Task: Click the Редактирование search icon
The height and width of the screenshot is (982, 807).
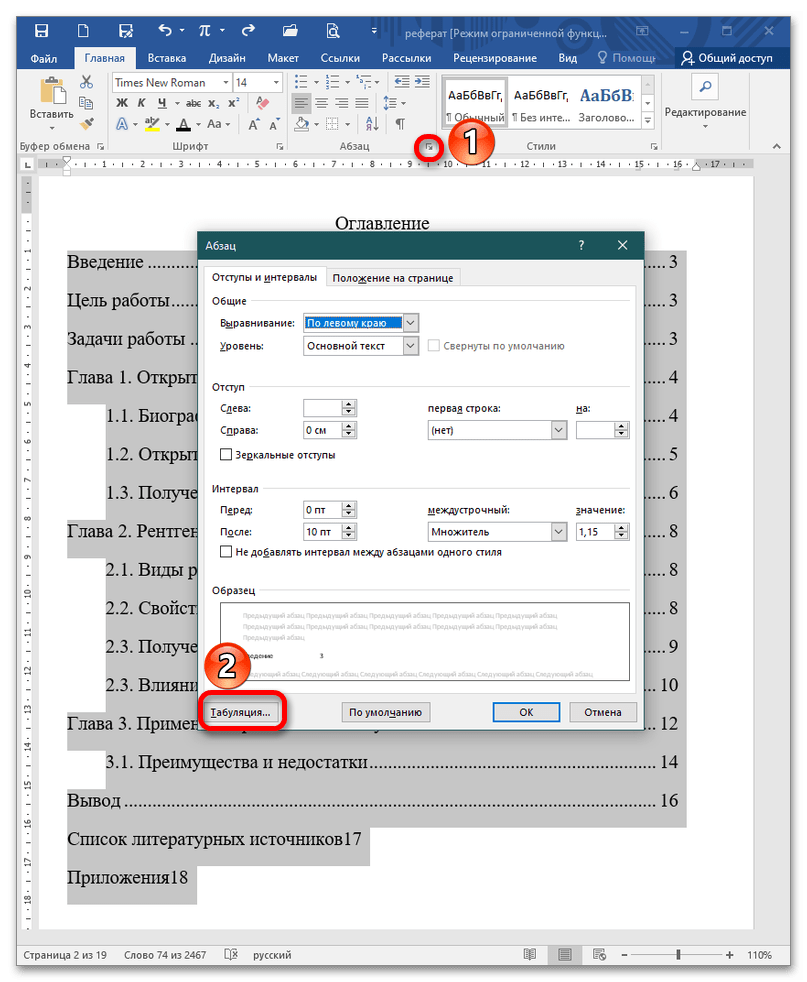Action: 705,89
